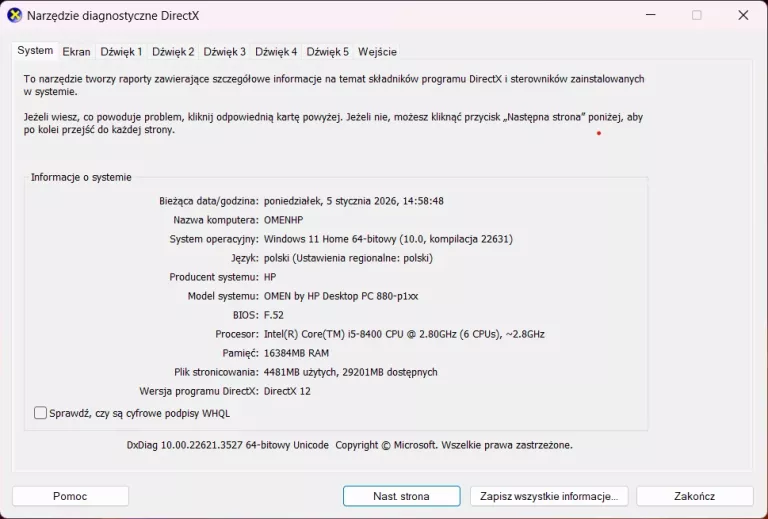
Task: Click Zapisz wszystkie informacje button
Action: pos(548,496)
